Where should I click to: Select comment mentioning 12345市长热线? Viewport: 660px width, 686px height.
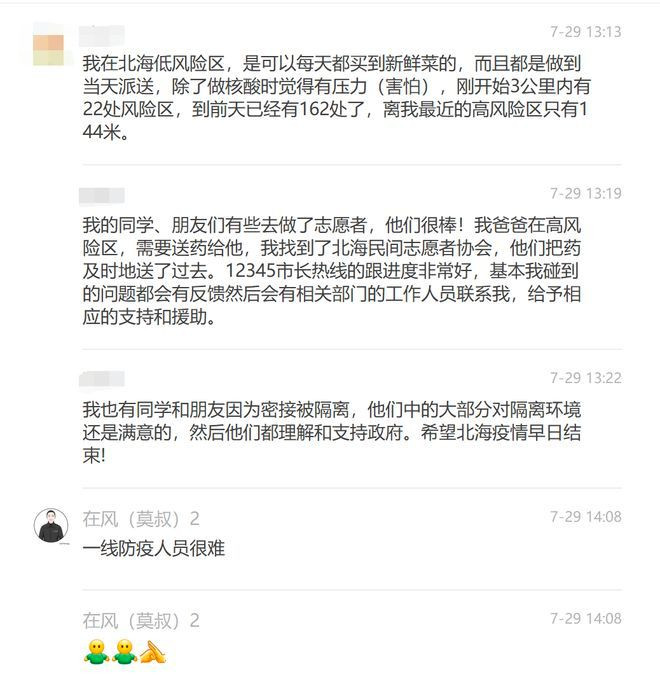(332, 271)
